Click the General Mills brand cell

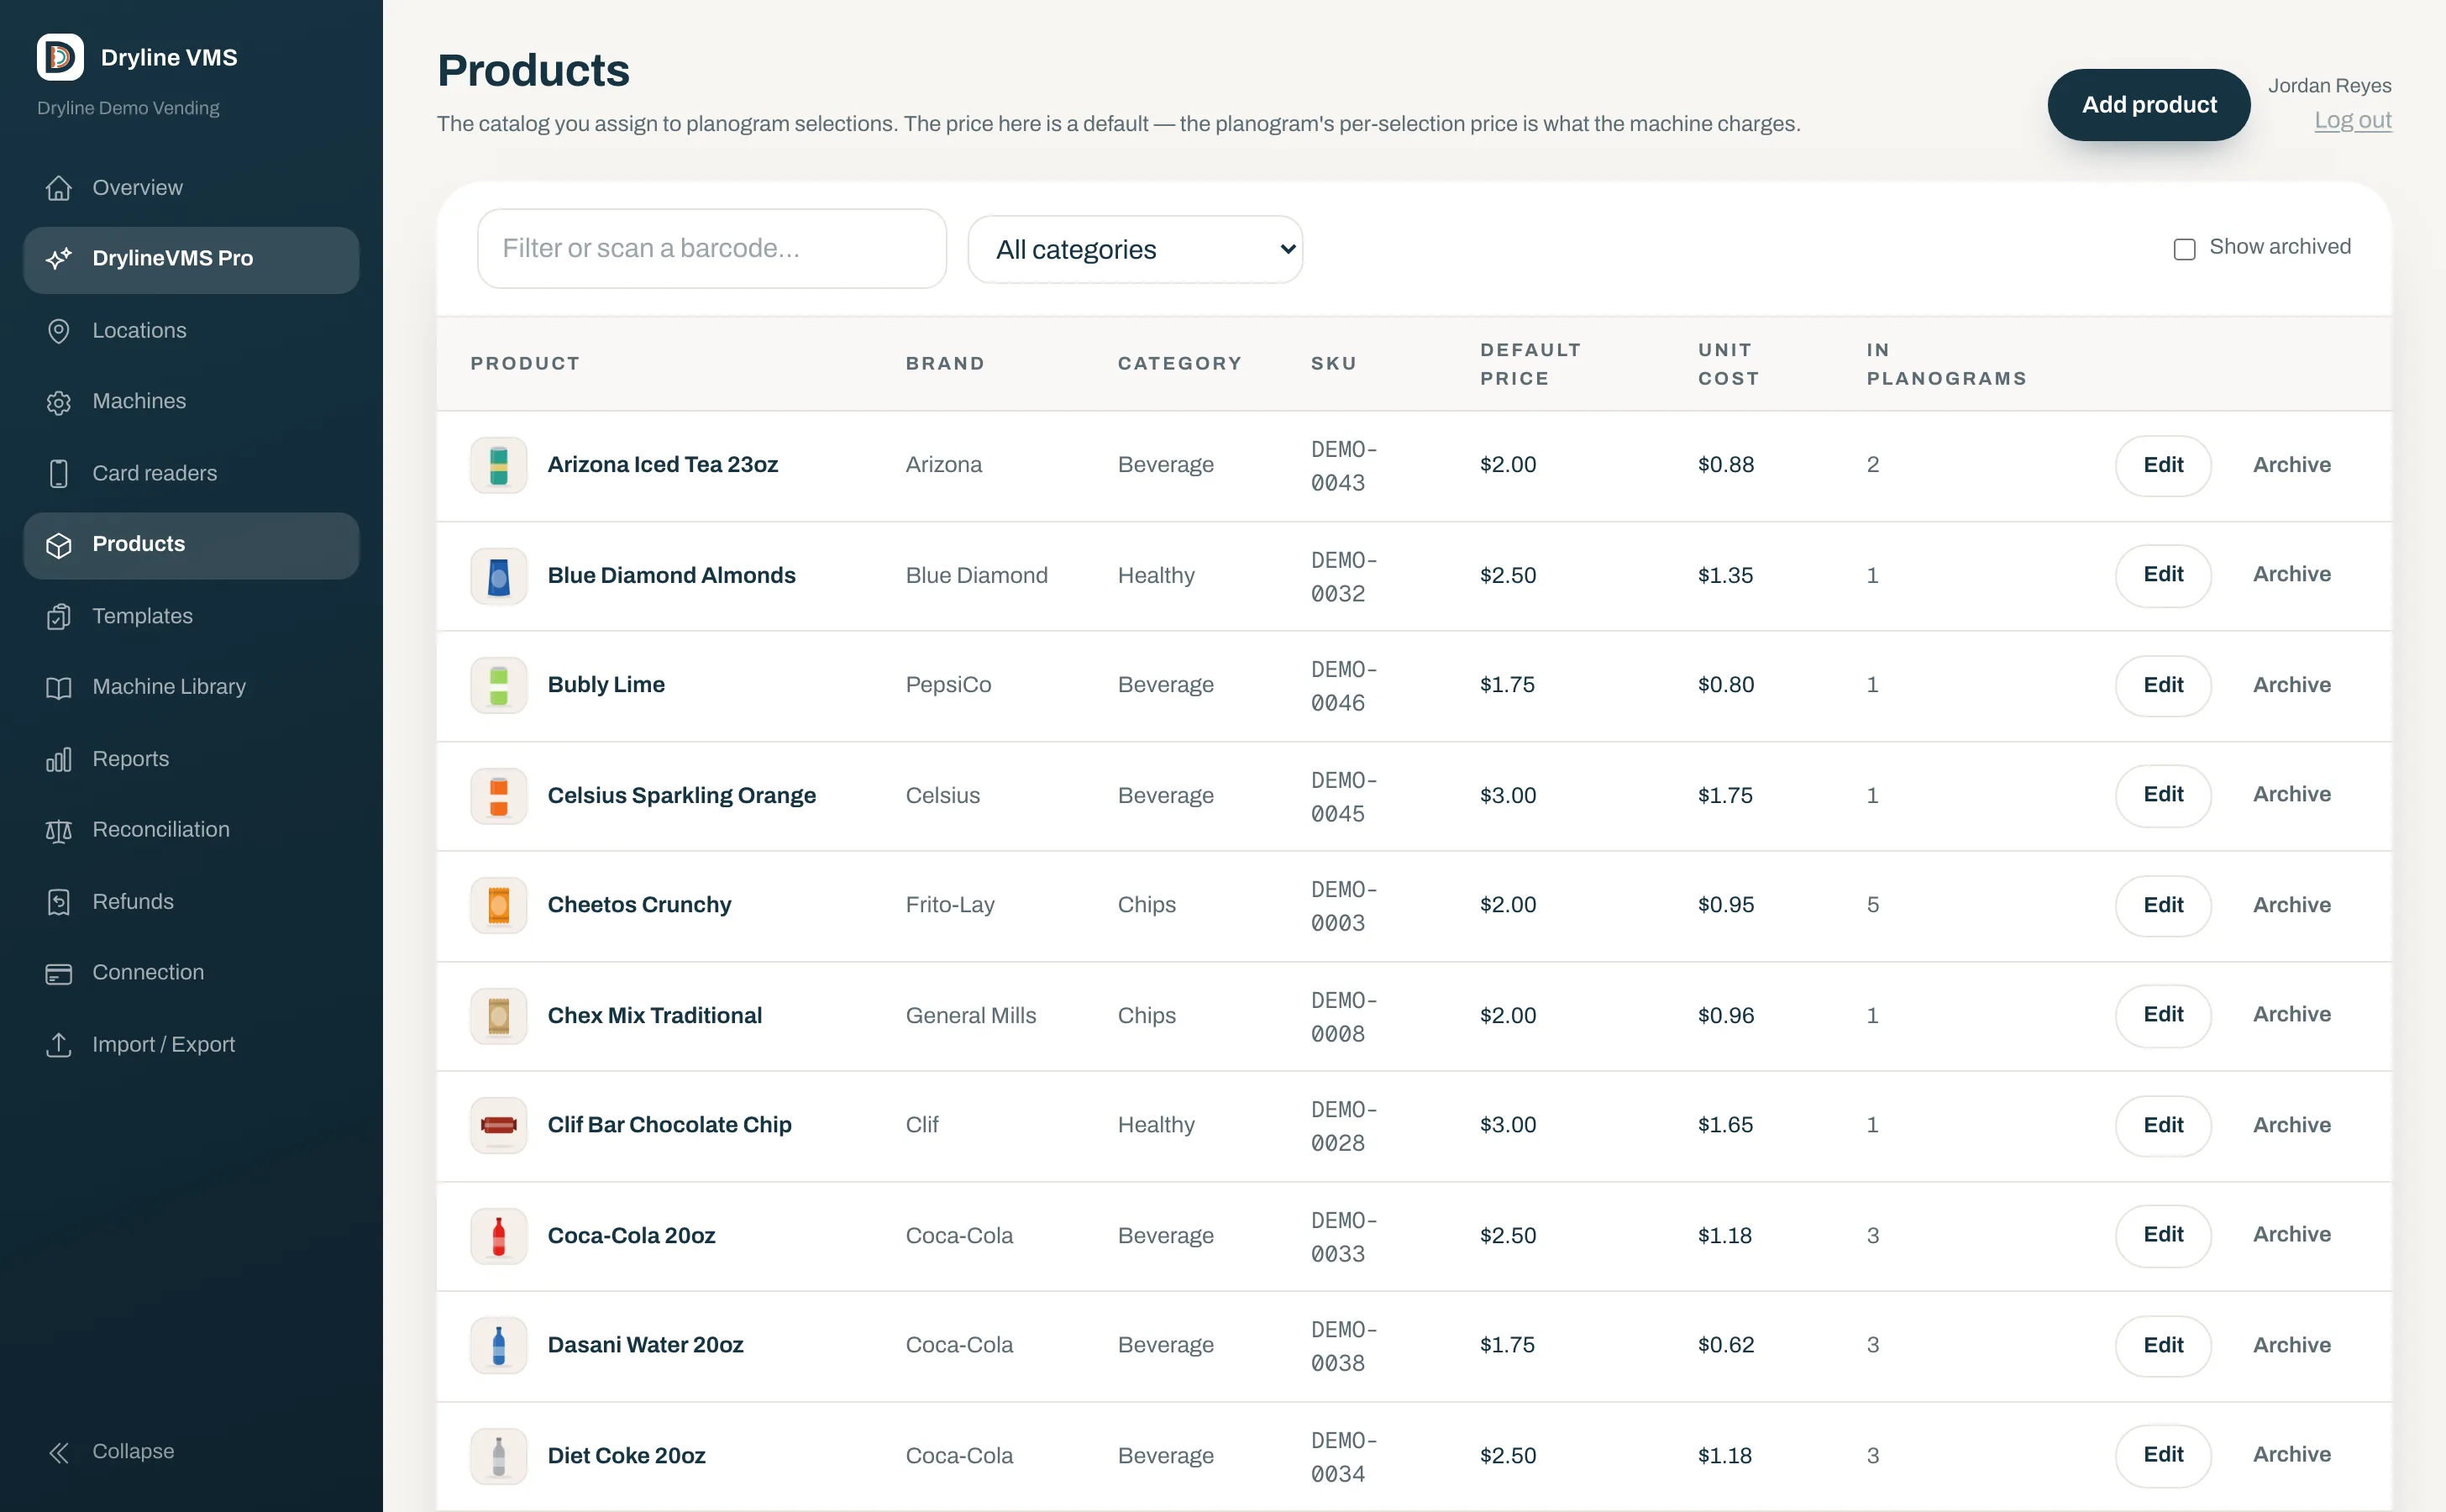[971, 1016]
